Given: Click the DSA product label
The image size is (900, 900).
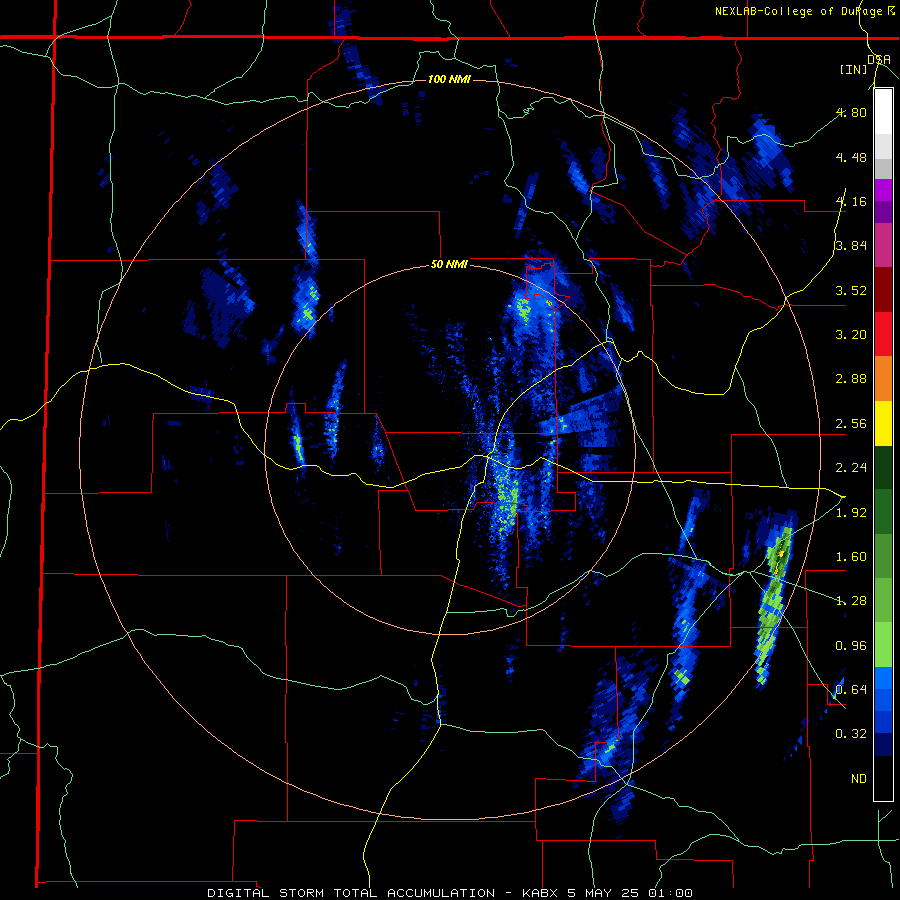Looking at the screenshot, I should [879, 60].
